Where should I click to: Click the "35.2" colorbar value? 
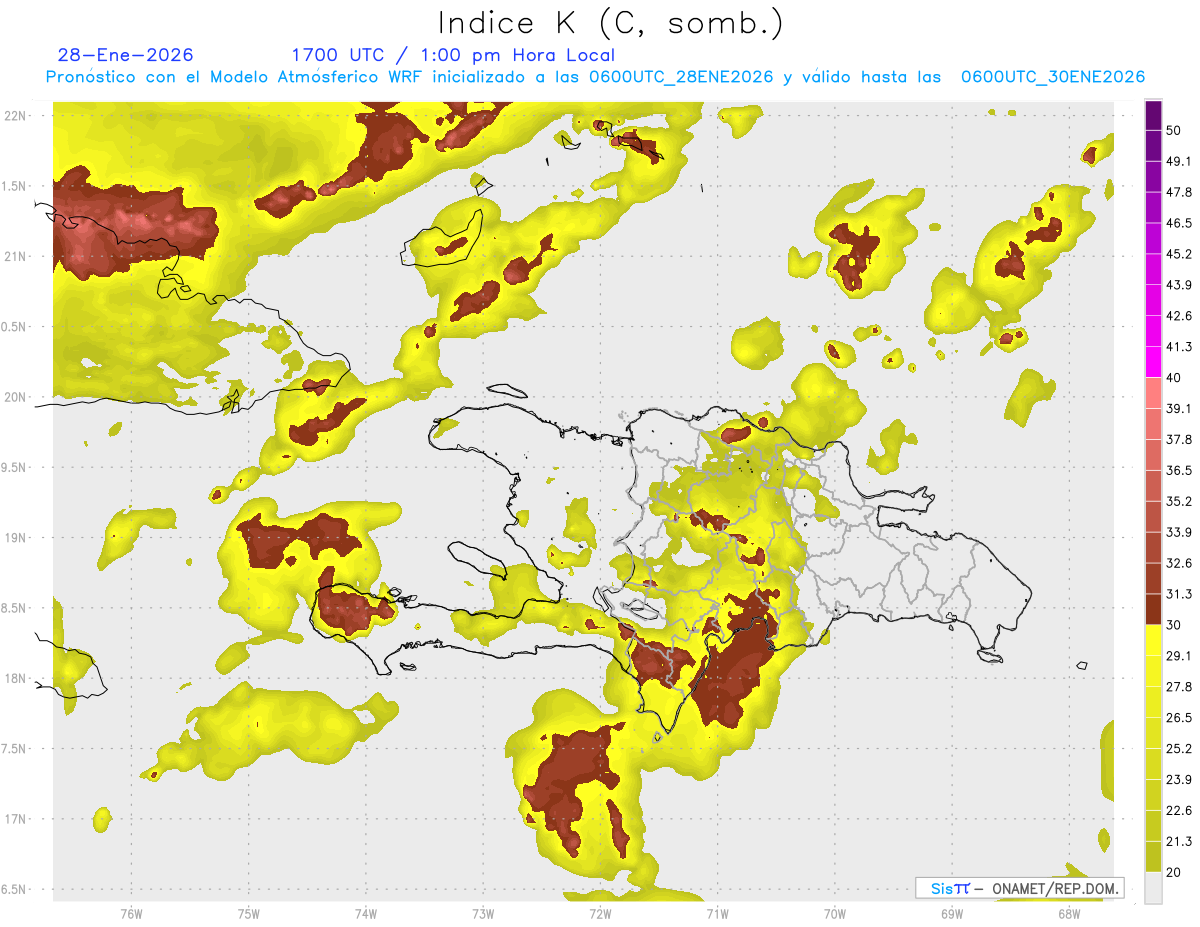[1179, 501]
